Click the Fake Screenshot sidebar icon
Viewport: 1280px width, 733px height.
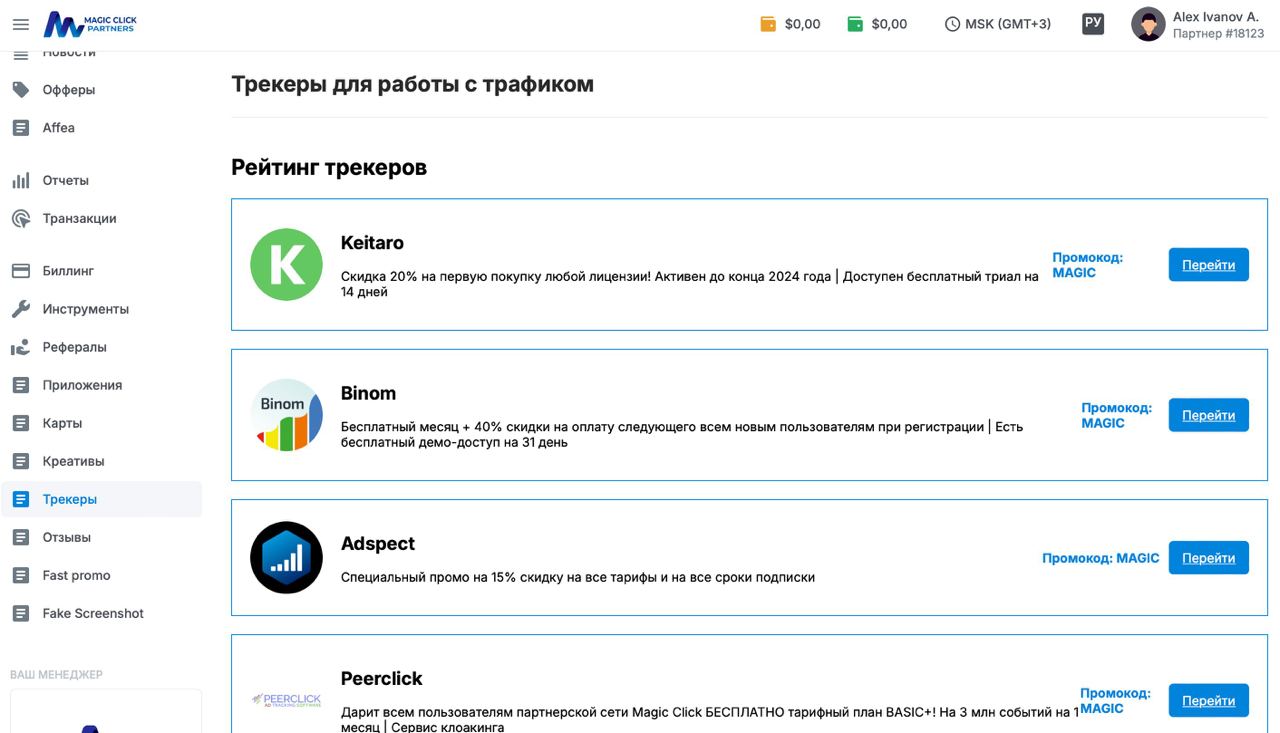point(20,613)
